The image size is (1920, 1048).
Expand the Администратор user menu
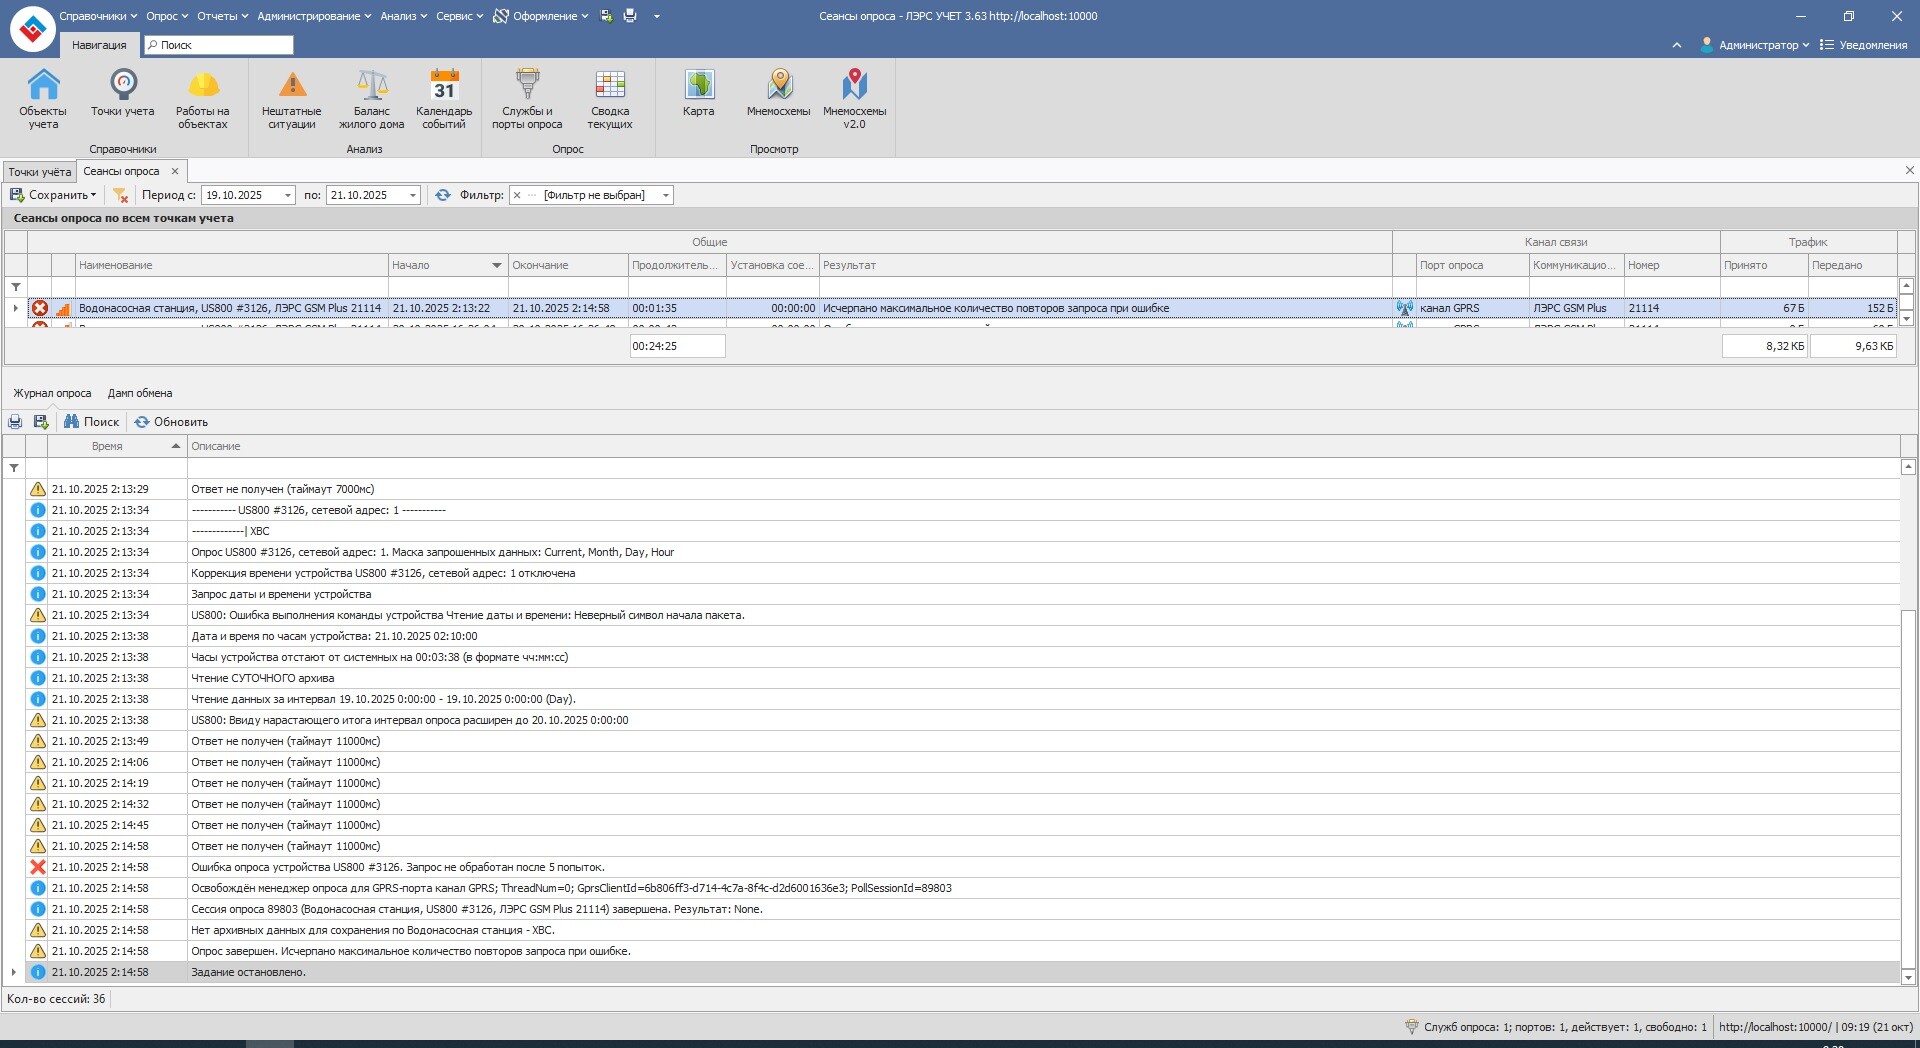(1757, 45)
